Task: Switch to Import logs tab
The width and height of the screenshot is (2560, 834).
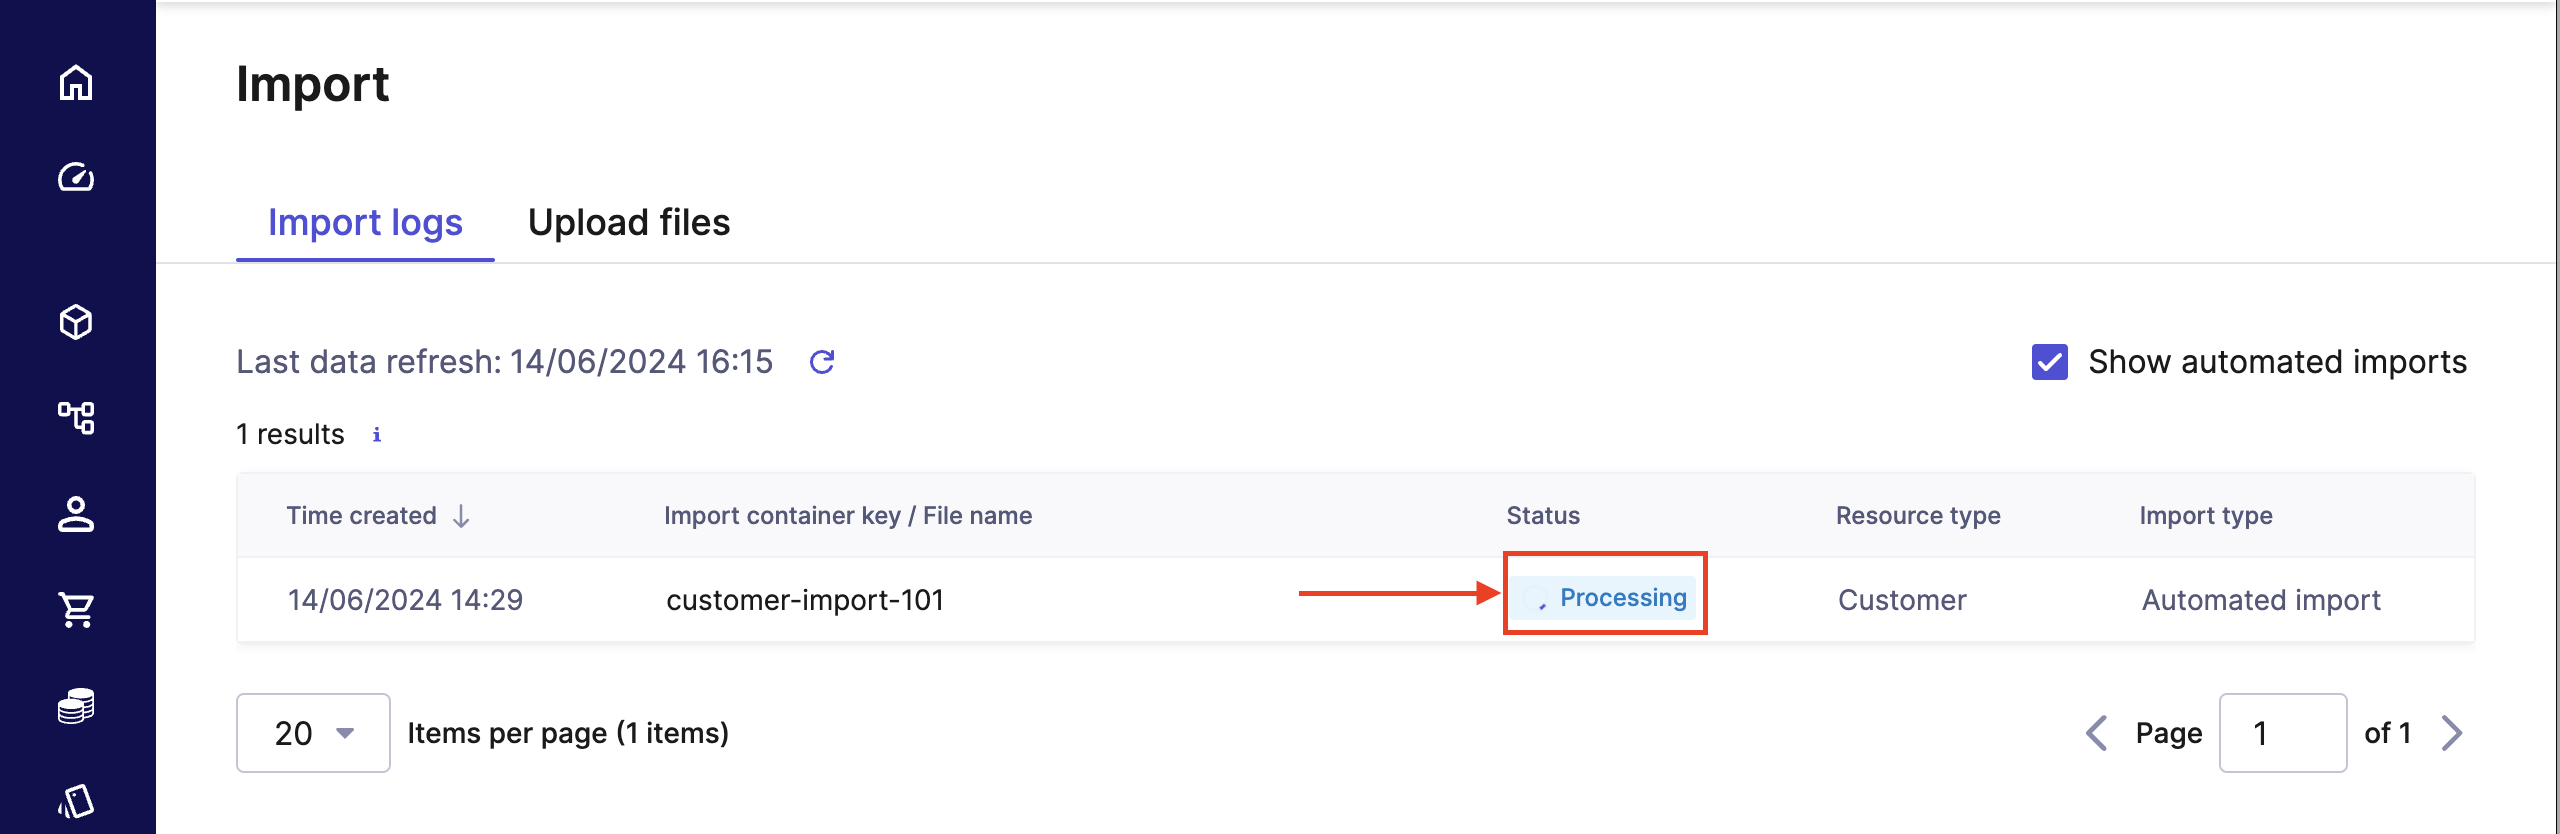Action: coord(365,223)
